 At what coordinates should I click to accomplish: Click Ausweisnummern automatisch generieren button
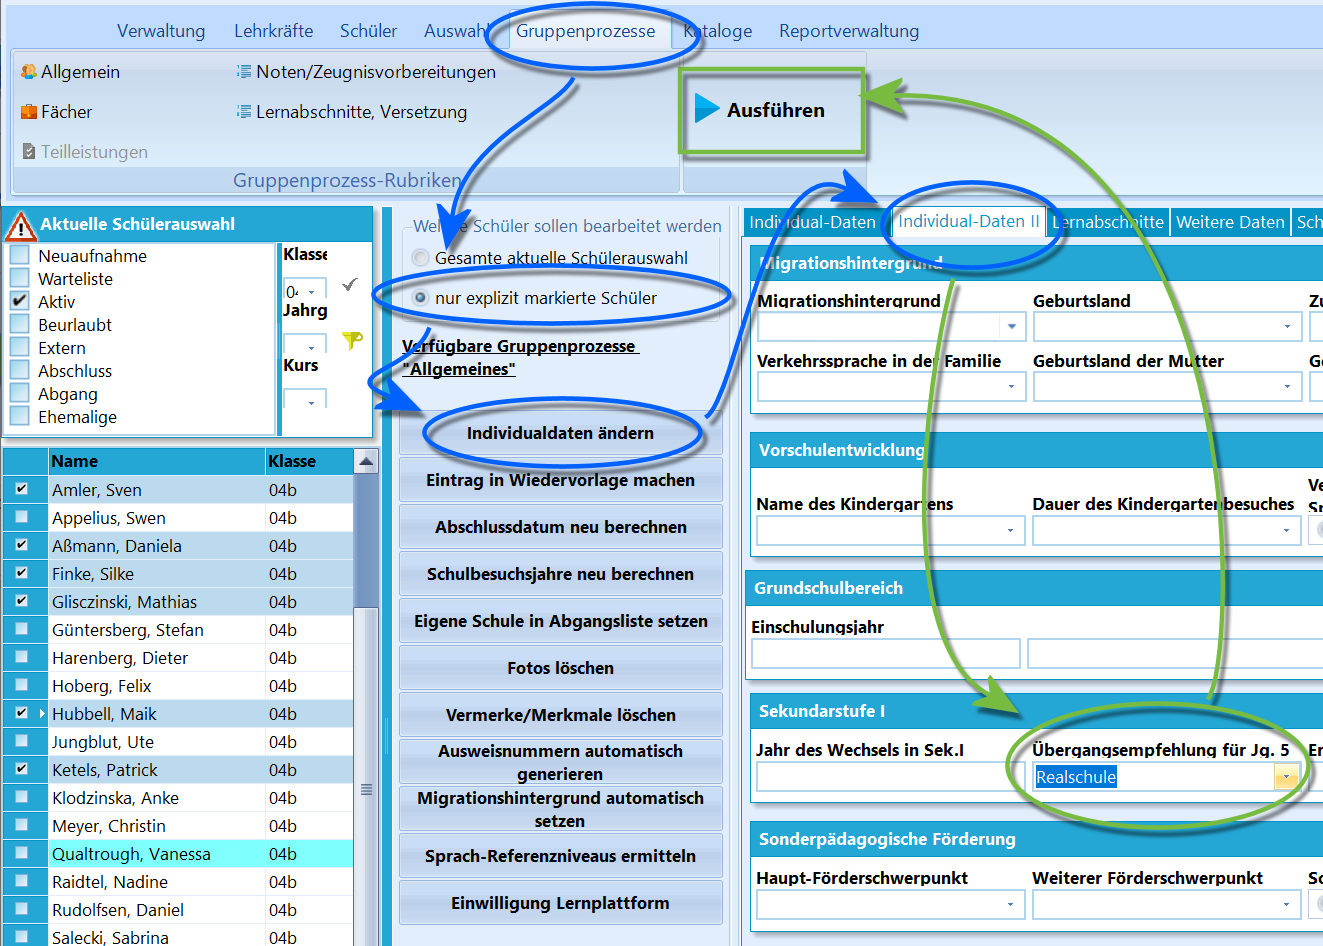[560, 762]
